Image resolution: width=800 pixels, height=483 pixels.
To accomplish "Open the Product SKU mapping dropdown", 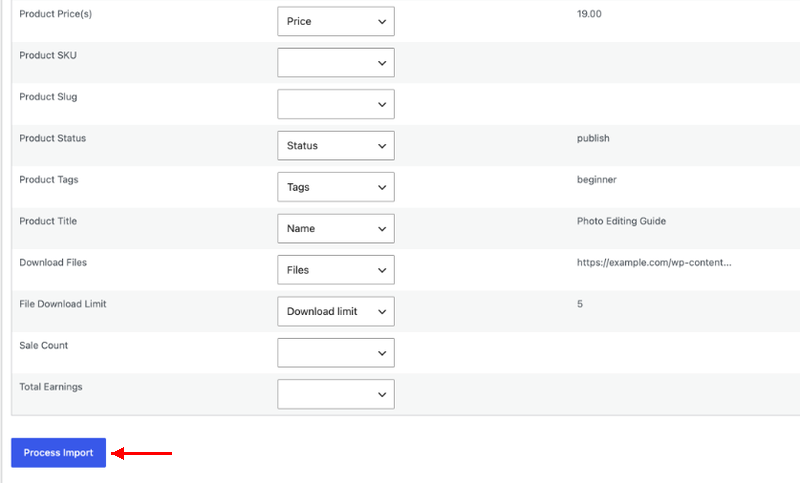I will pos(336,63).
